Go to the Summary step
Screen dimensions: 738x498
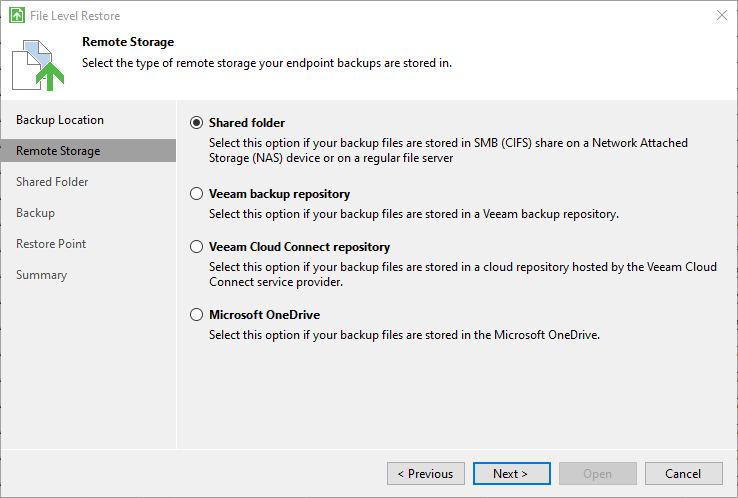41,275
